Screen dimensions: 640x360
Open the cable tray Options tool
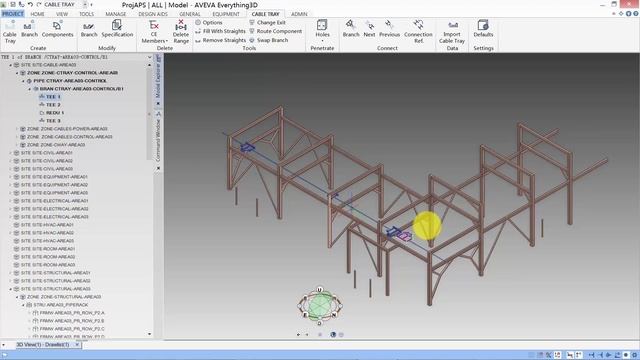(209, 22)
